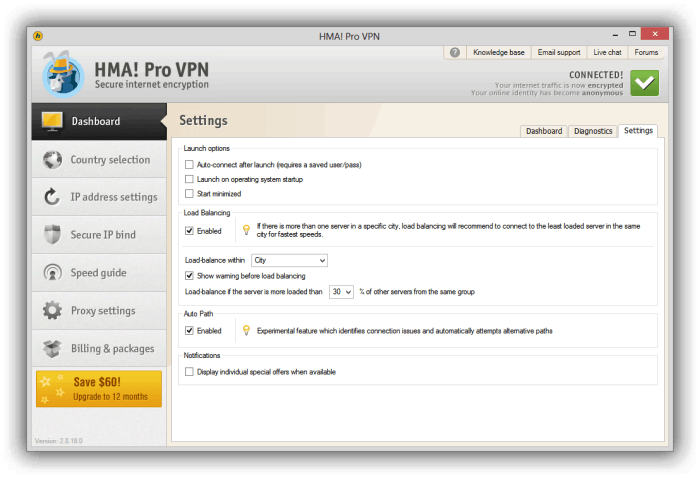700x478 pixels.
Task: Open Country selection in the sidebar
Action: click(99, 159)
